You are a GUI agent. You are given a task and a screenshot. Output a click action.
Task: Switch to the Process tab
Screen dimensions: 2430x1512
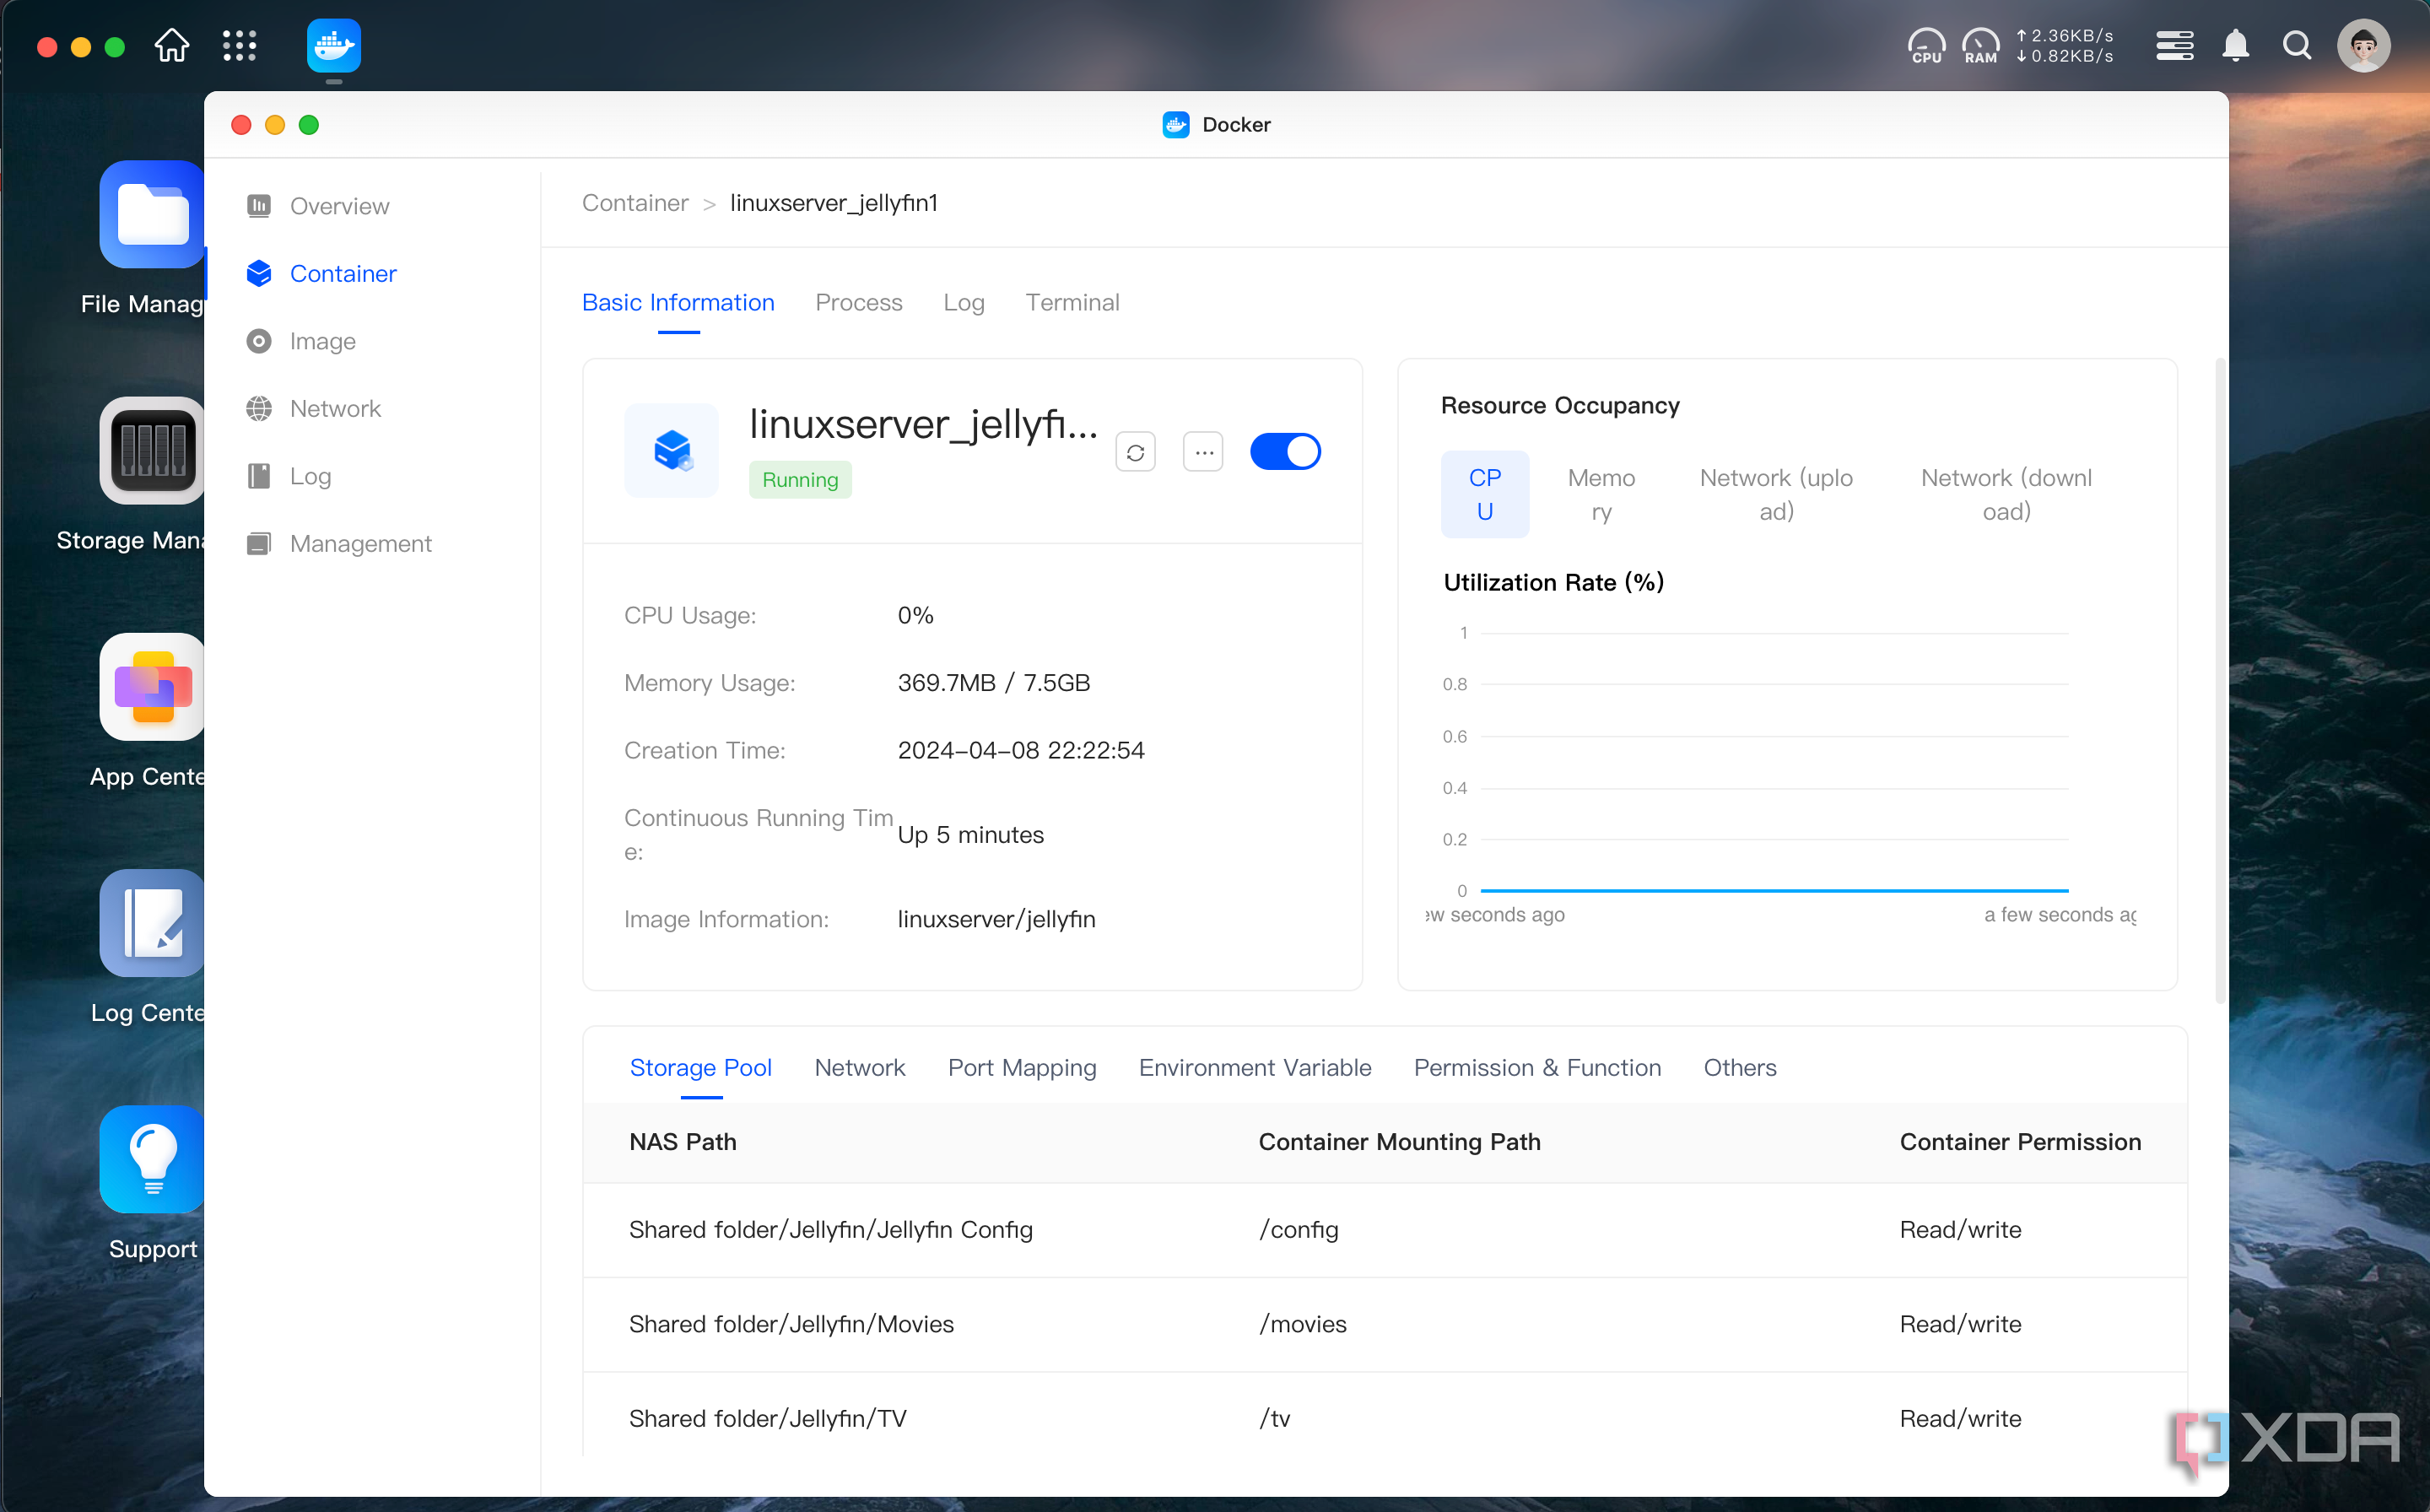(859, 303)
